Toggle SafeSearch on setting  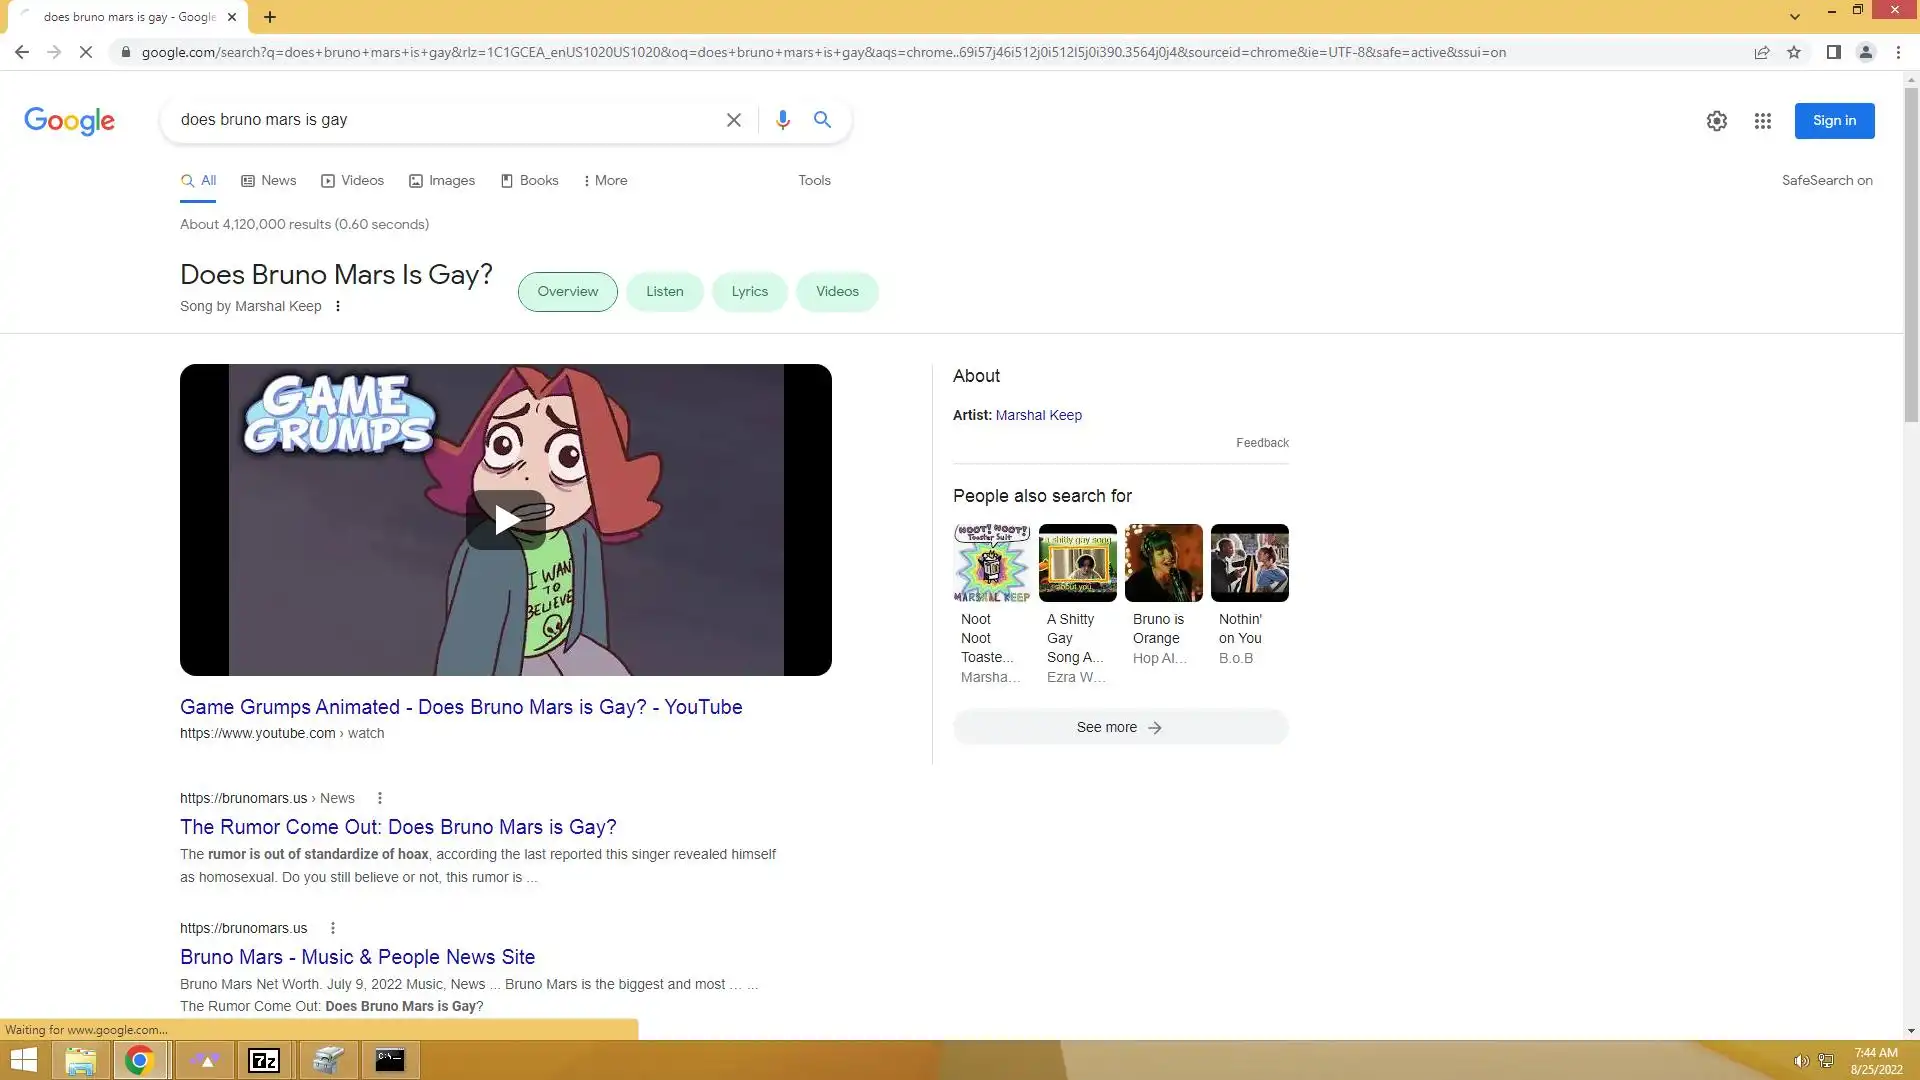[1826, 180]
